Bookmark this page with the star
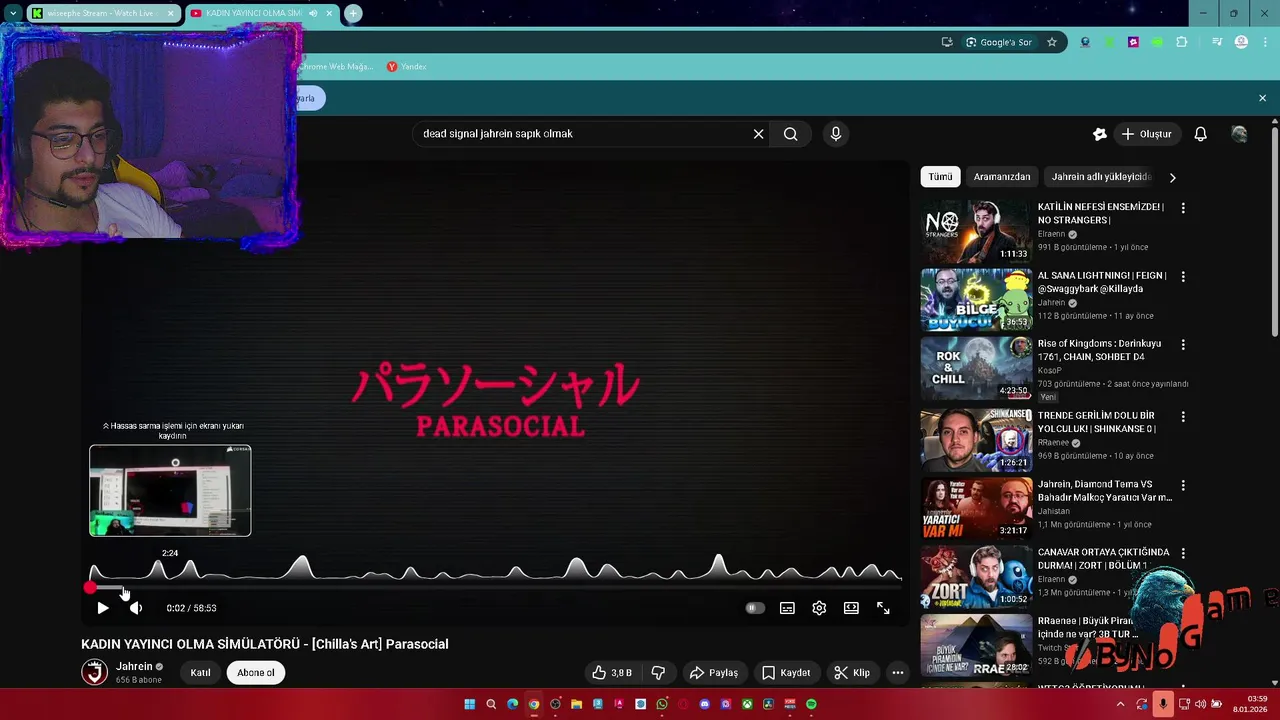This screenshot has height=720, width=1280. pyautogui.click(x=1052, y=42)
